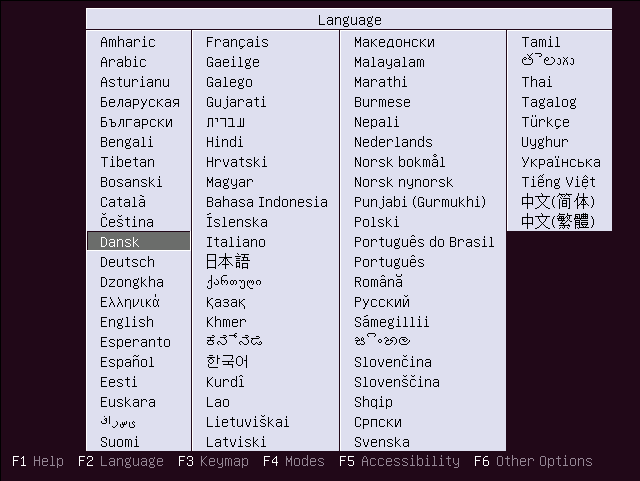Pick Français in the second column
Screen dimensions: 640x481
pos(237,42)
